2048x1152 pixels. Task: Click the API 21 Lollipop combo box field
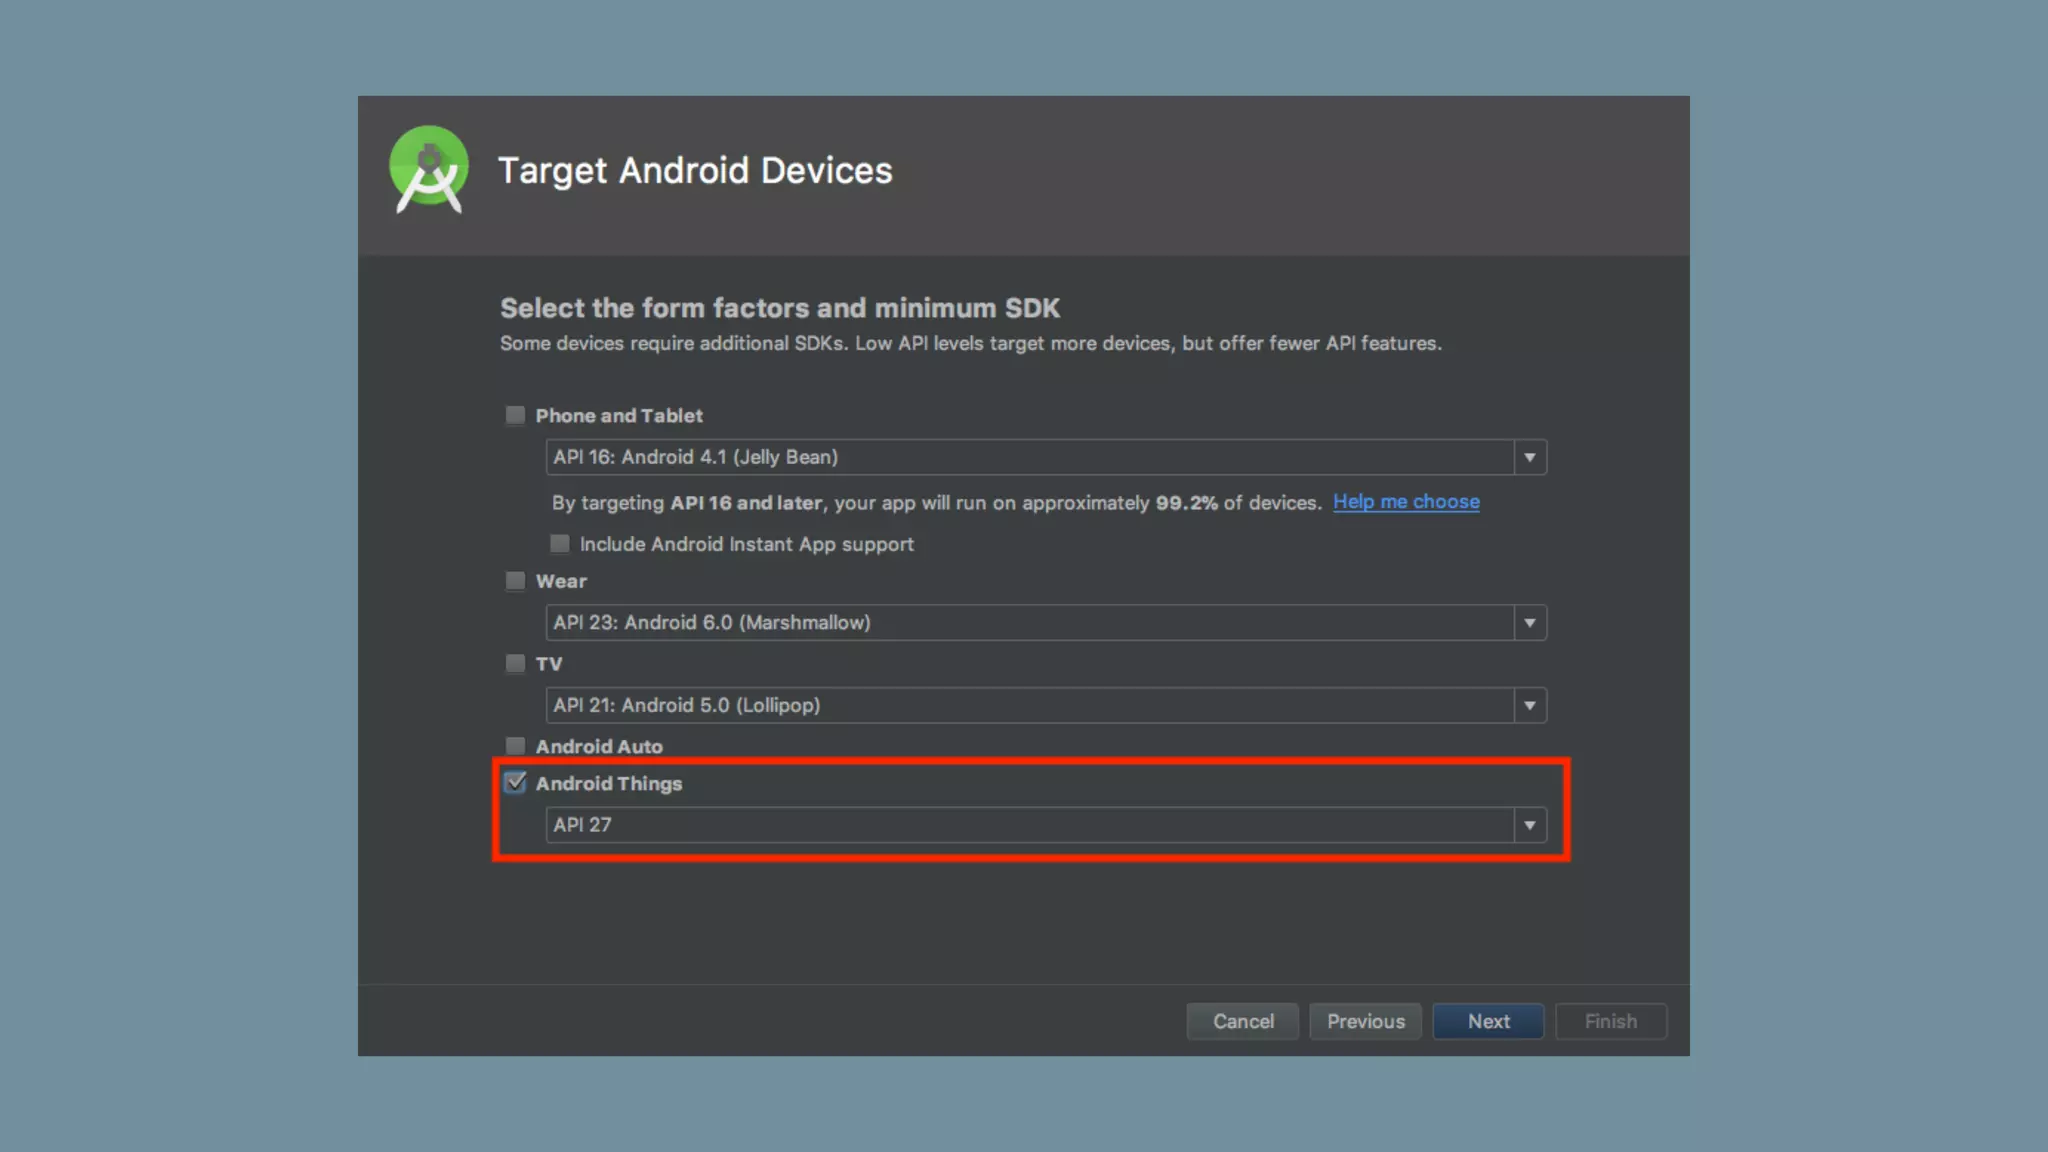click(1028, 706)
